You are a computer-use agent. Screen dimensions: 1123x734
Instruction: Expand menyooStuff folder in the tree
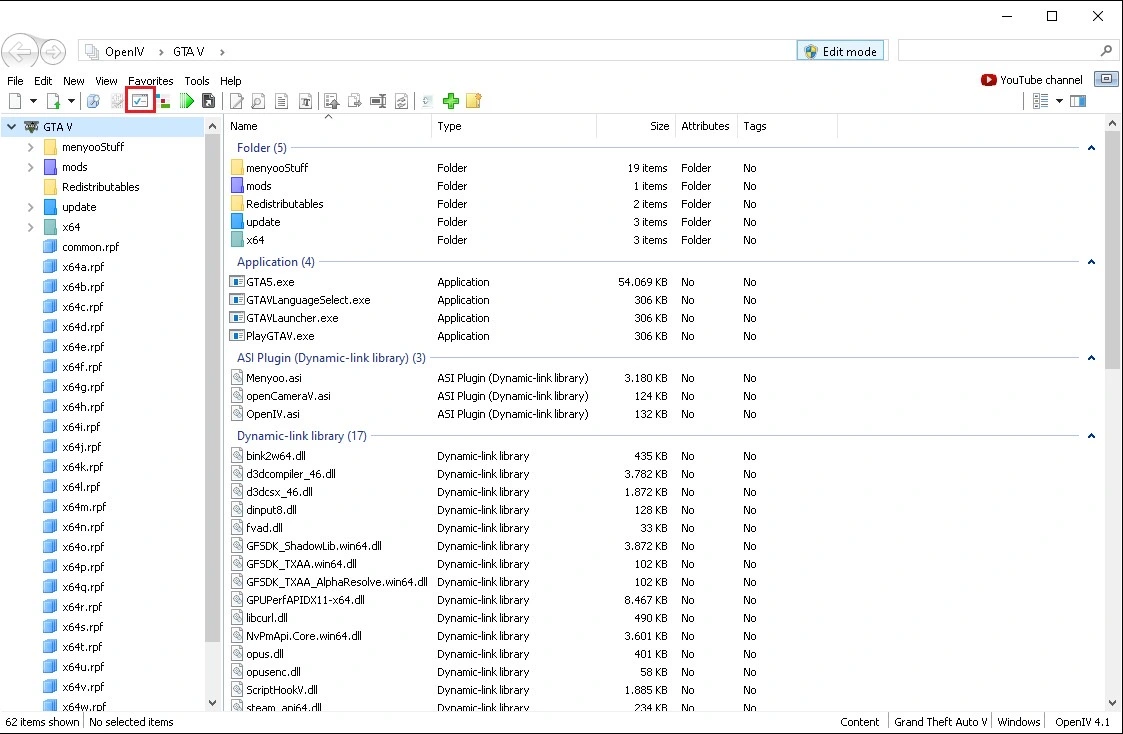pyautogui.click(x=30, y=147)
